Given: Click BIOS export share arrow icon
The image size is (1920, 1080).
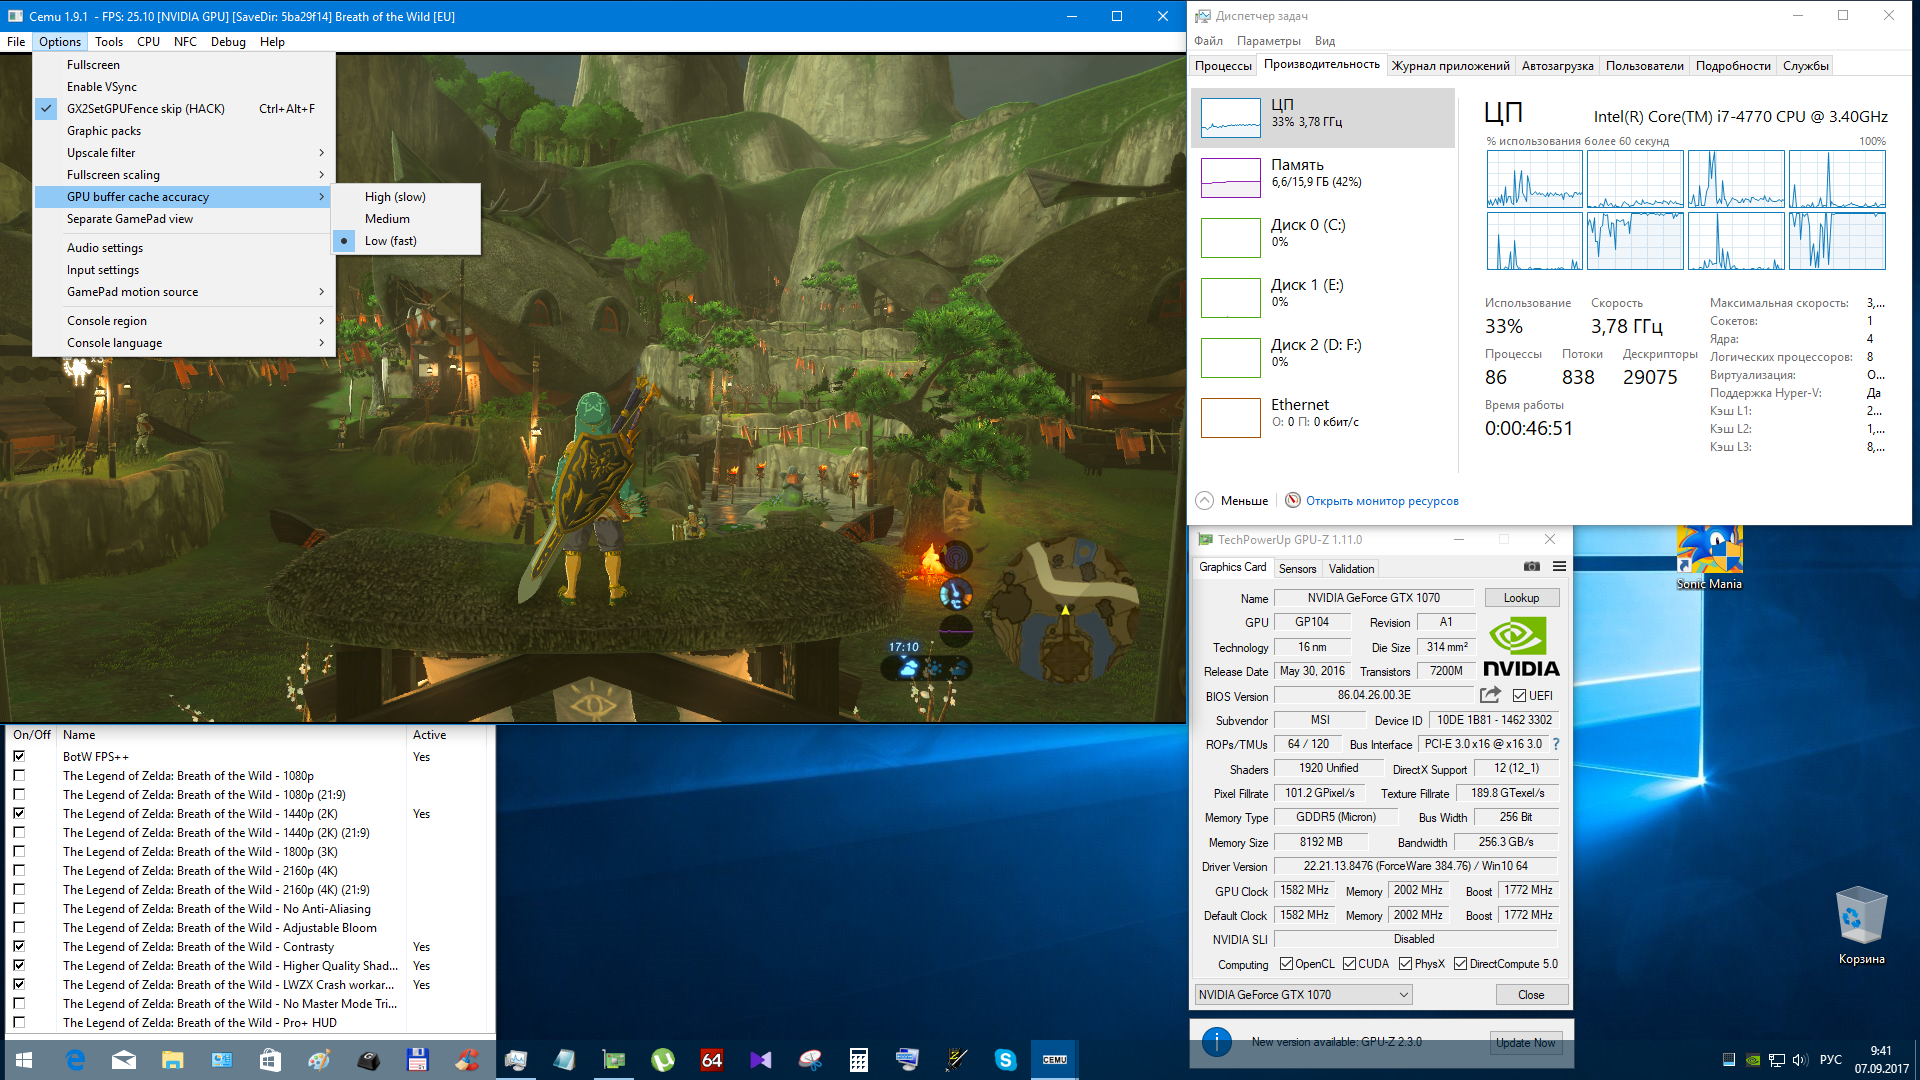Looking at the screenshot, I should (x=1490, y=695).
